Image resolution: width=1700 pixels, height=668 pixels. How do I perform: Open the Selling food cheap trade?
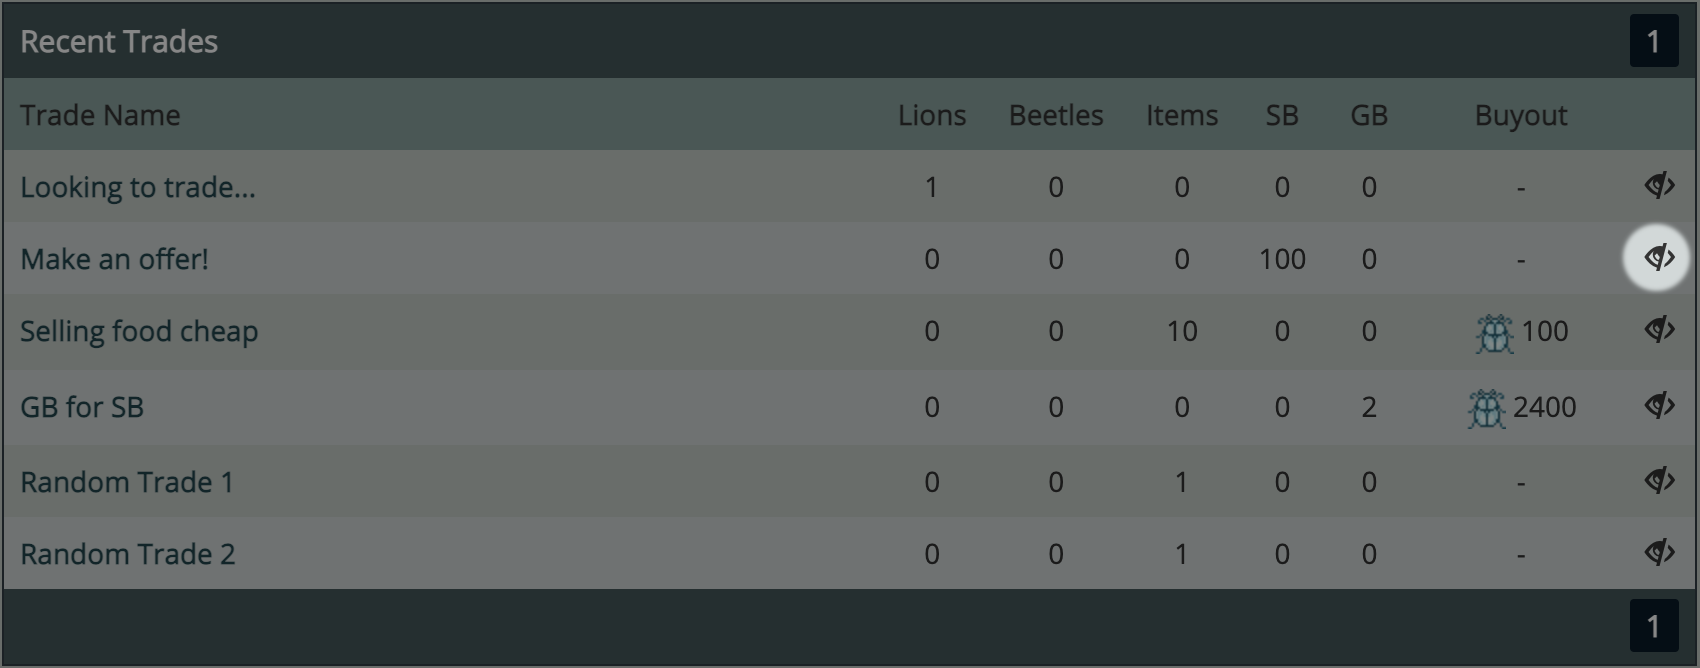[x=139, y=331]
